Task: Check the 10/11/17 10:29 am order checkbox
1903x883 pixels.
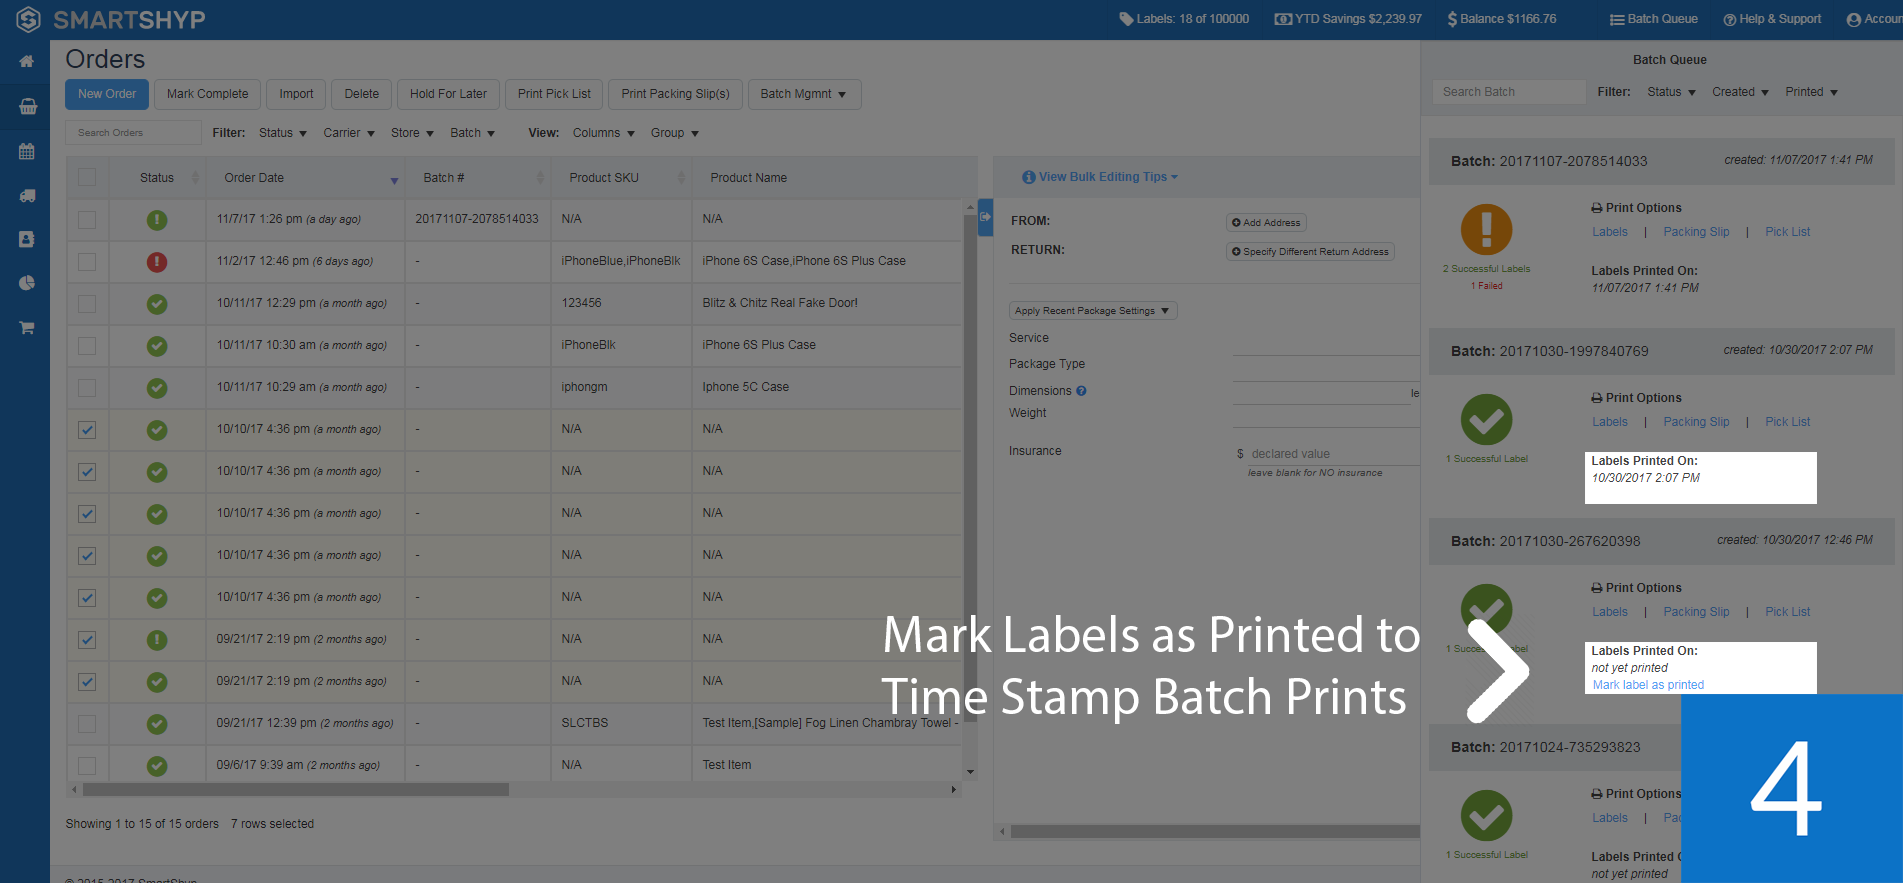Action: (x=87, y=388)
